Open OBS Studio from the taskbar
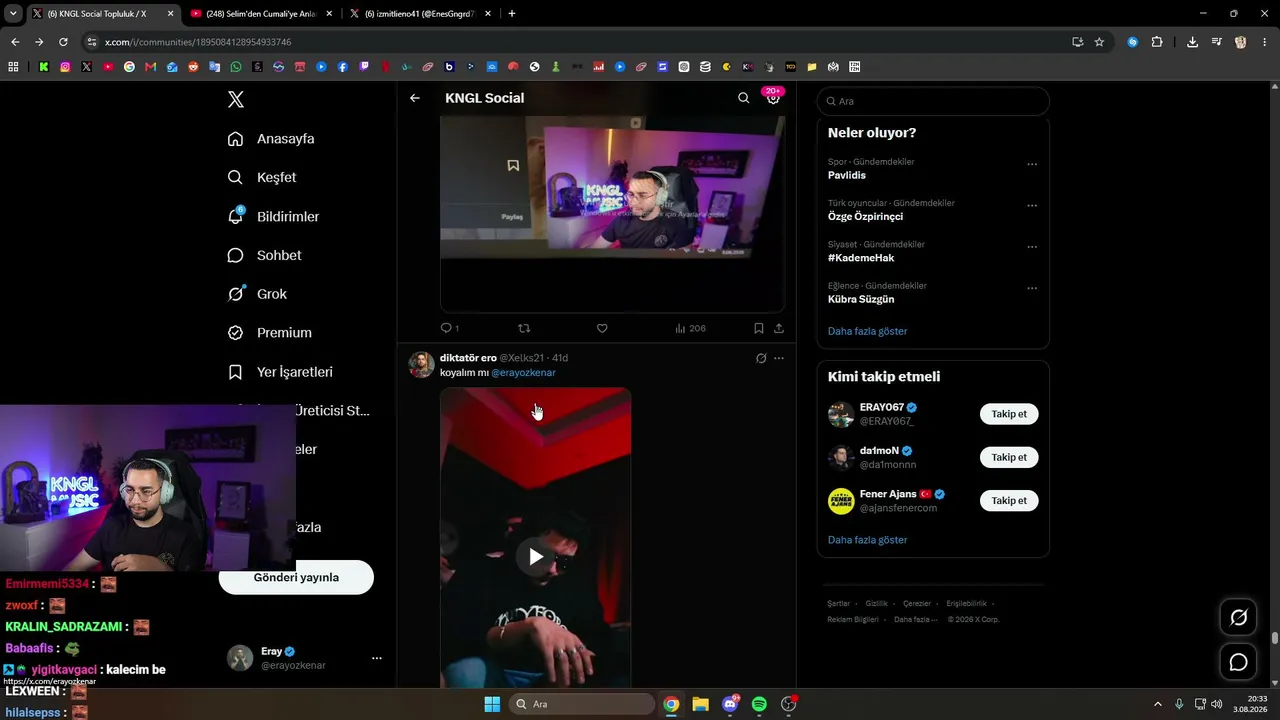This screenshot has width=1280, height=720. tap(789, 704)
